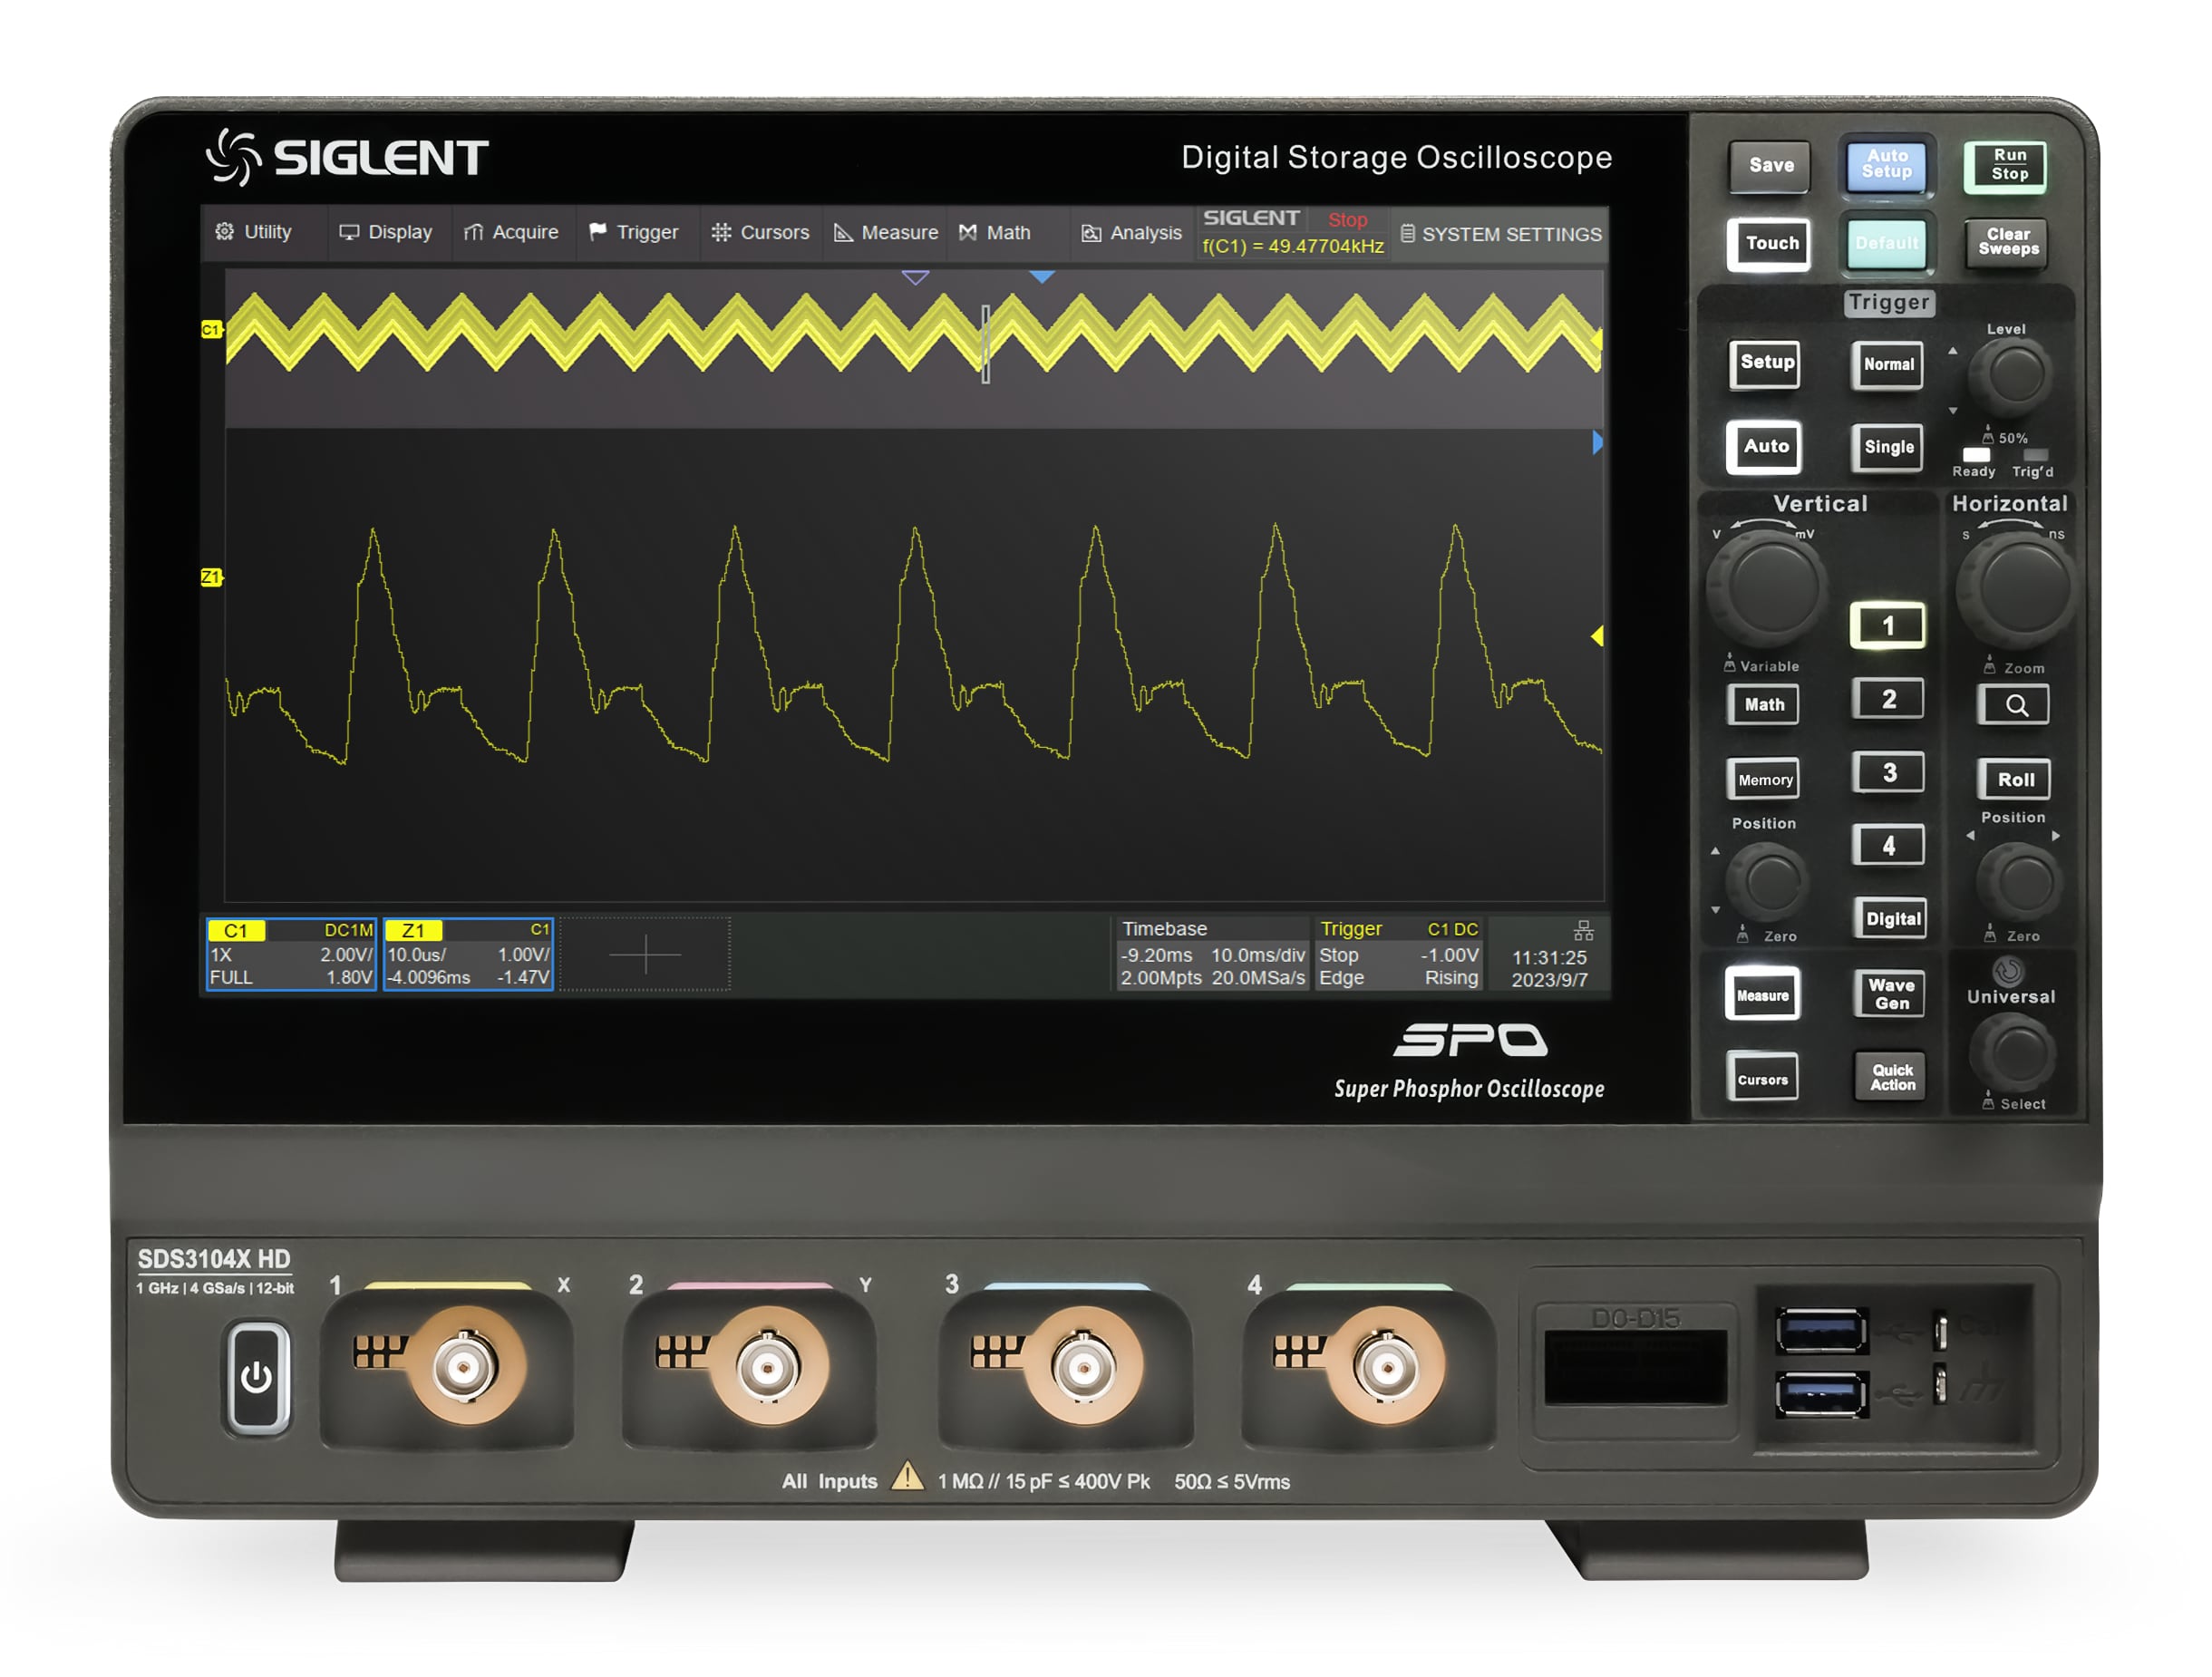
Task: Open the Trigger info box
Action: pyautogui.click(x=1398, y=954)
